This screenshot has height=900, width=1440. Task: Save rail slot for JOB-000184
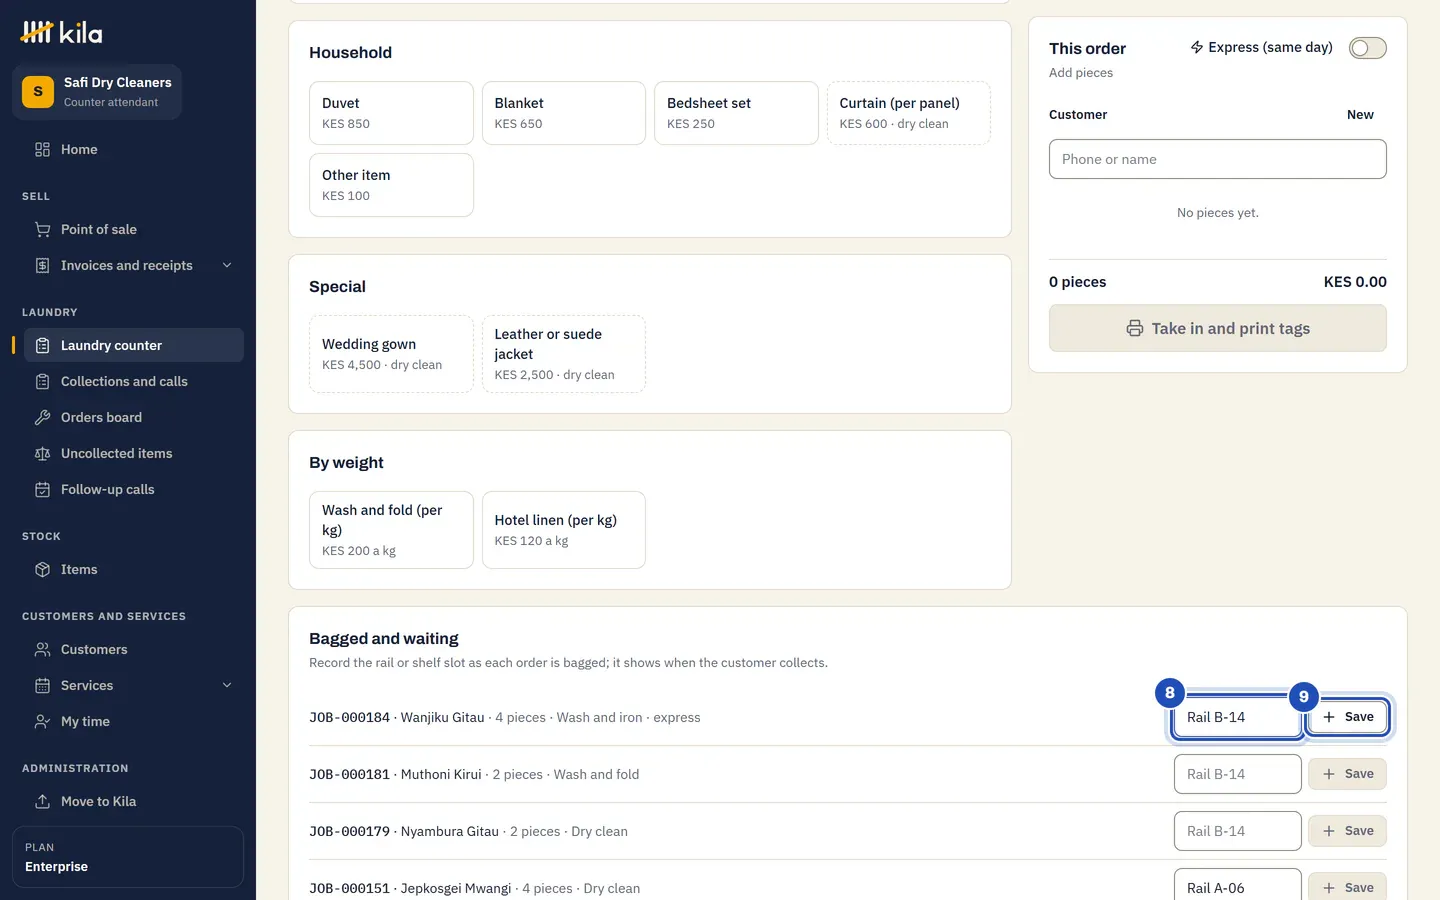click(x=1347, y=717)
